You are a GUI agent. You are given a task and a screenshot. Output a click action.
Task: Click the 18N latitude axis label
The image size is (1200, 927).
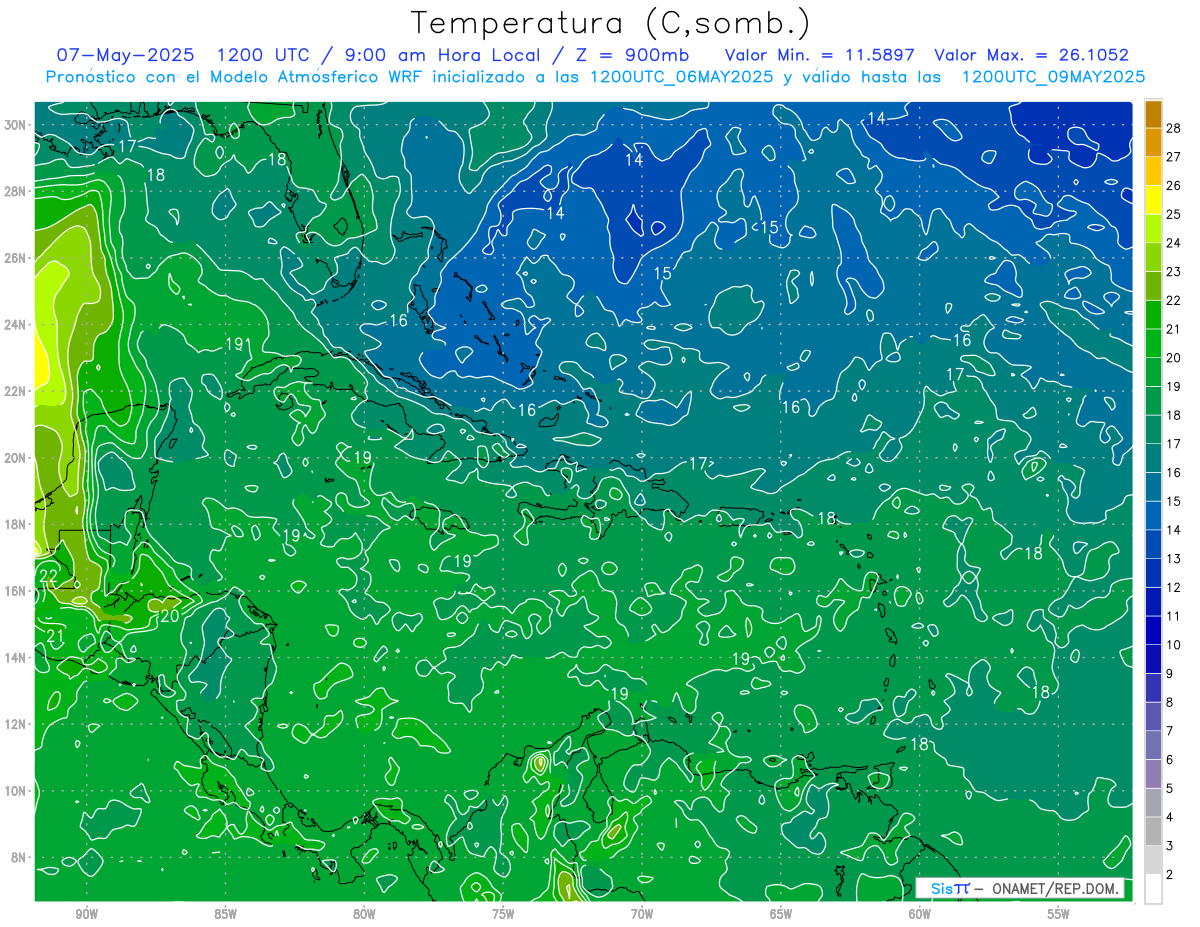[17, 524]
